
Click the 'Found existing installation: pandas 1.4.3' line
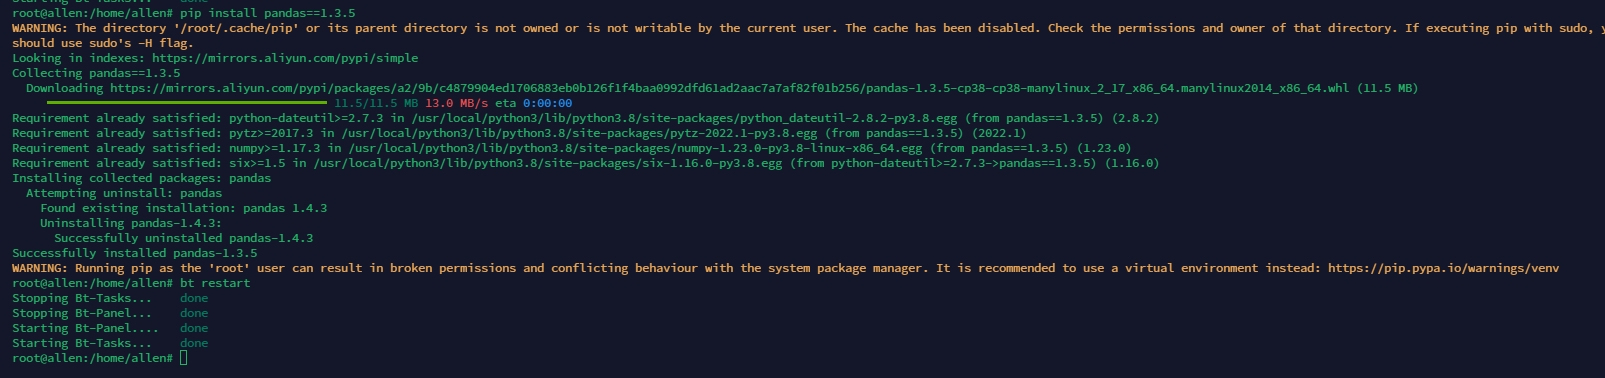184,208
